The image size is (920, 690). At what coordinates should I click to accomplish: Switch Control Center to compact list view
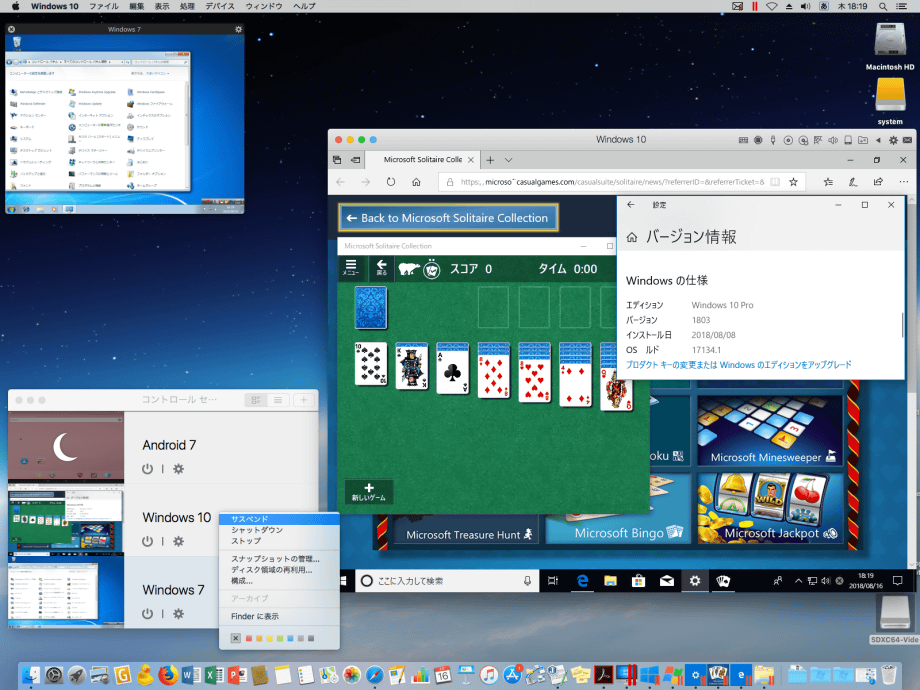(278, 400)
